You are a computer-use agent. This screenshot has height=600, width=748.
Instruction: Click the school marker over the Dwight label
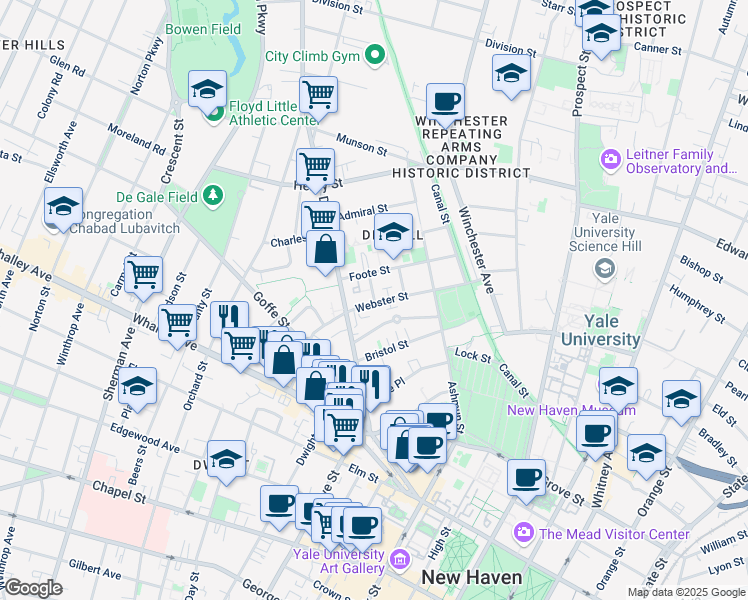pyautogui.click(x=227, y=461)
